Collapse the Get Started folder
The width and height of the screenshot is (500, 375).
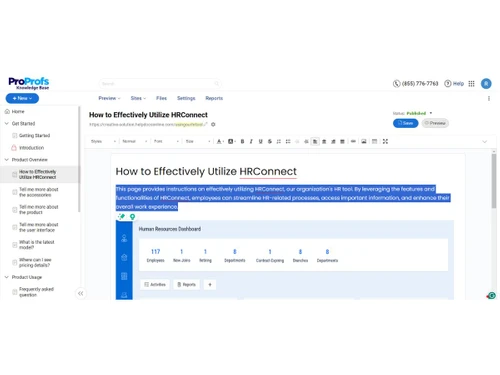(6, 123)
